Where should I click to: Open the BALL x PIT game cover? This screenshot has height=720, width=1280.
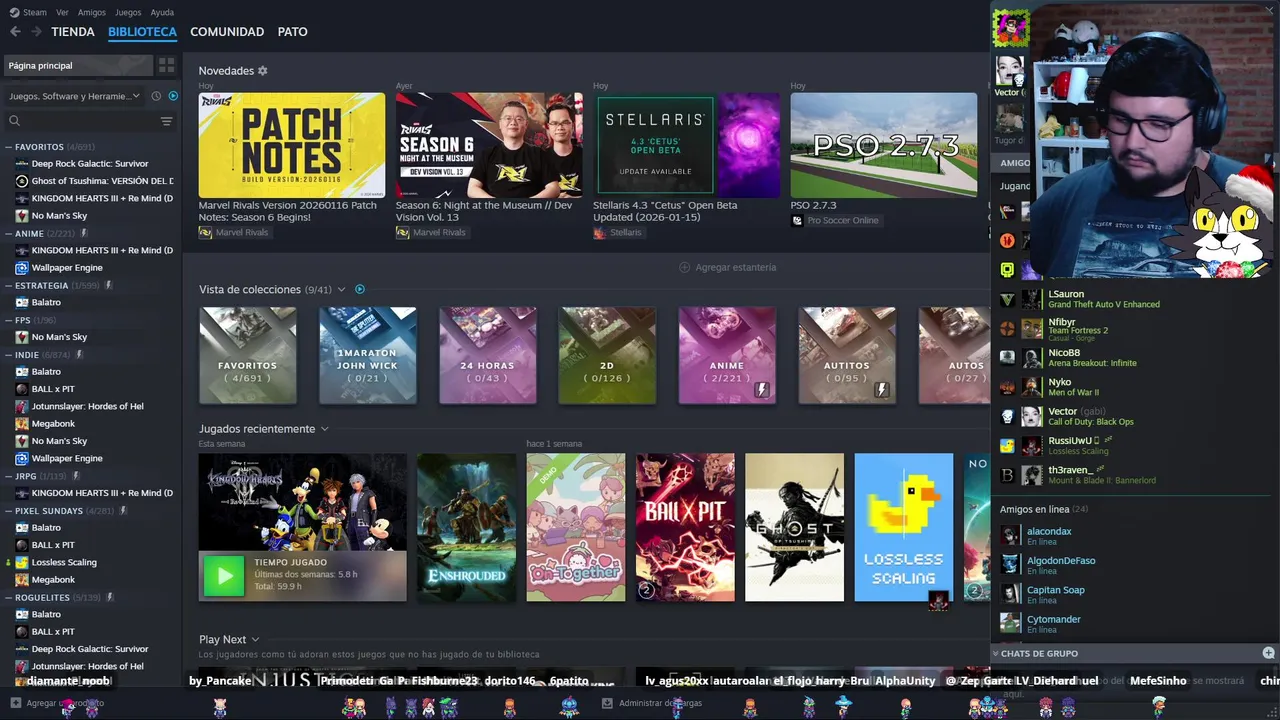[685, 528]
